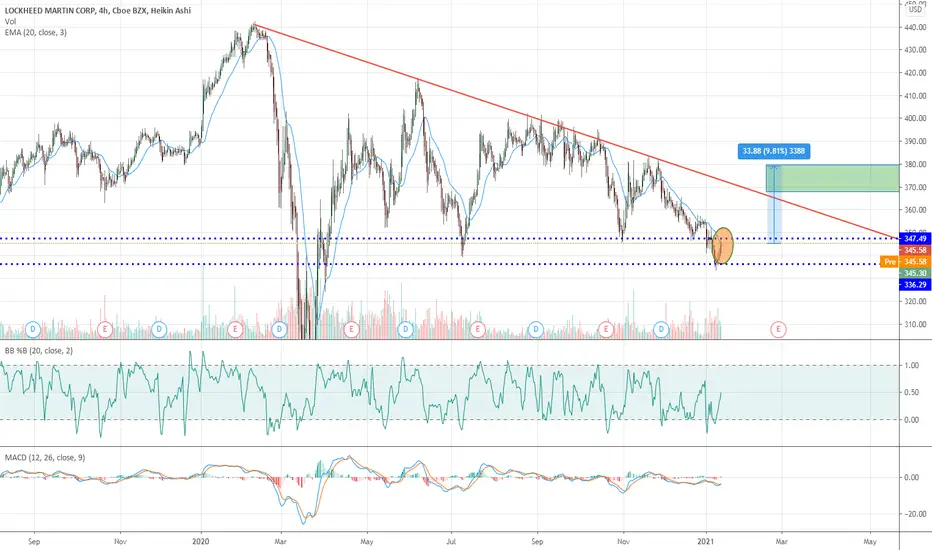This screenshot has height=550, width=932.
Task: Select the blue price range measurement bar
Action: 773,204
